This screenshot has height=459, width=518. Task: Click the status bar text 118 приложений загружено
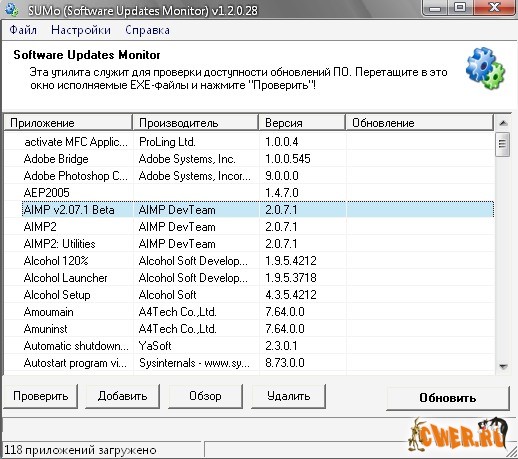[80, 450]
